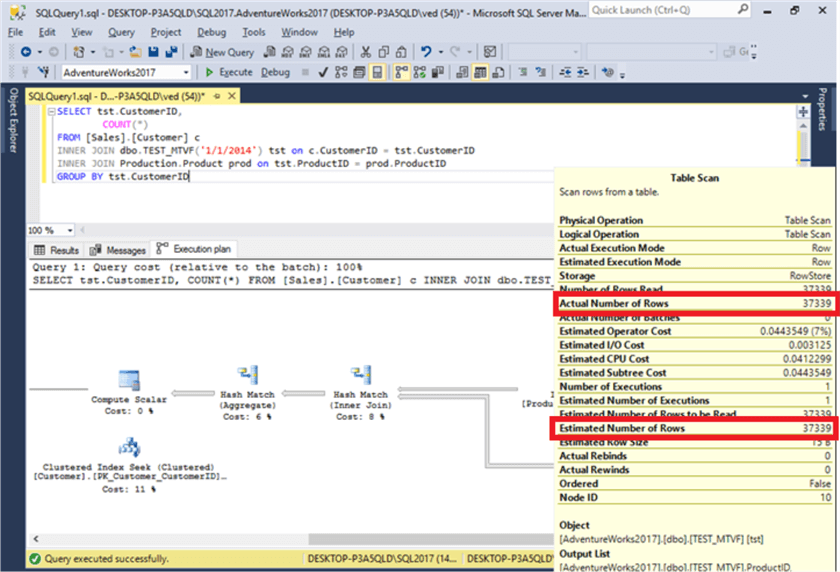Image resolution: width=840 pixels, height=572 pixels.
Task: Switch output to Results to File
Action: (498, 72)
